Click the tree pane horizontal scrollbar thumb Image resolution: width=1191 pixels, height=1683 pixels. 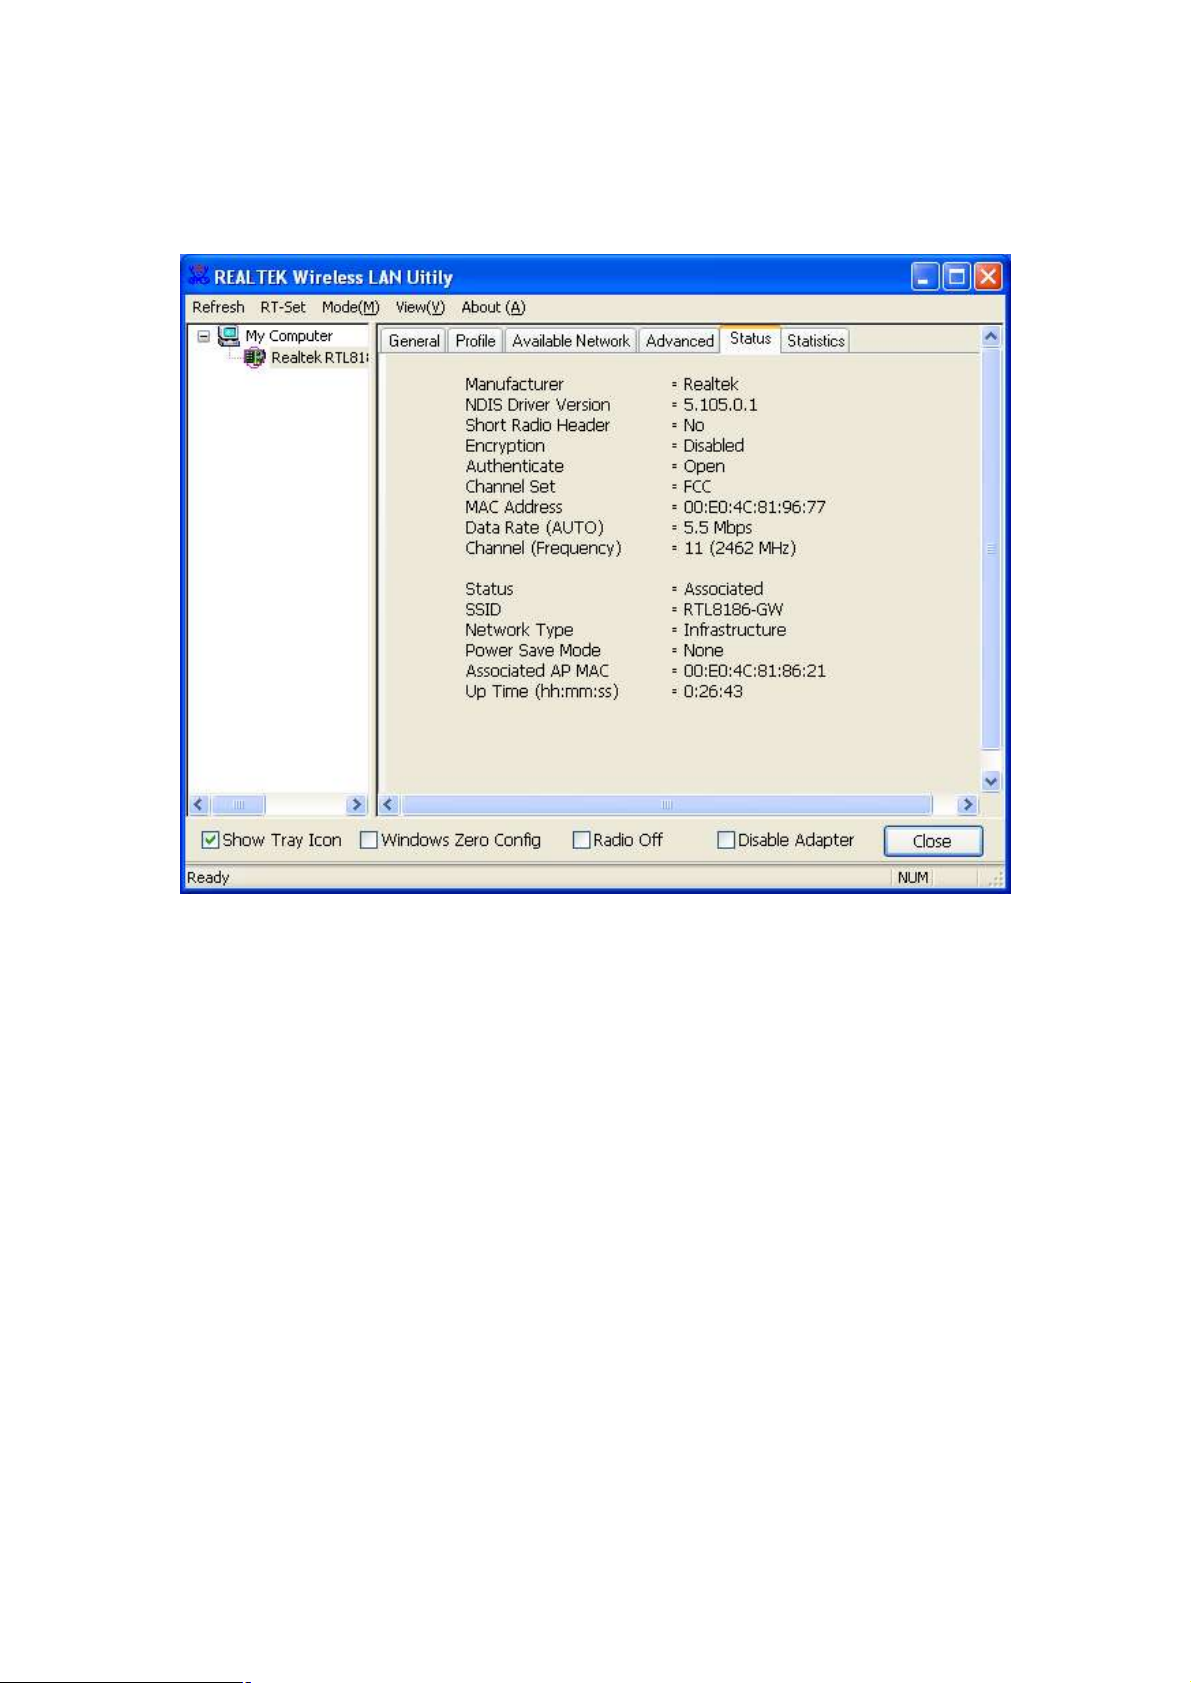click(238, 804)
